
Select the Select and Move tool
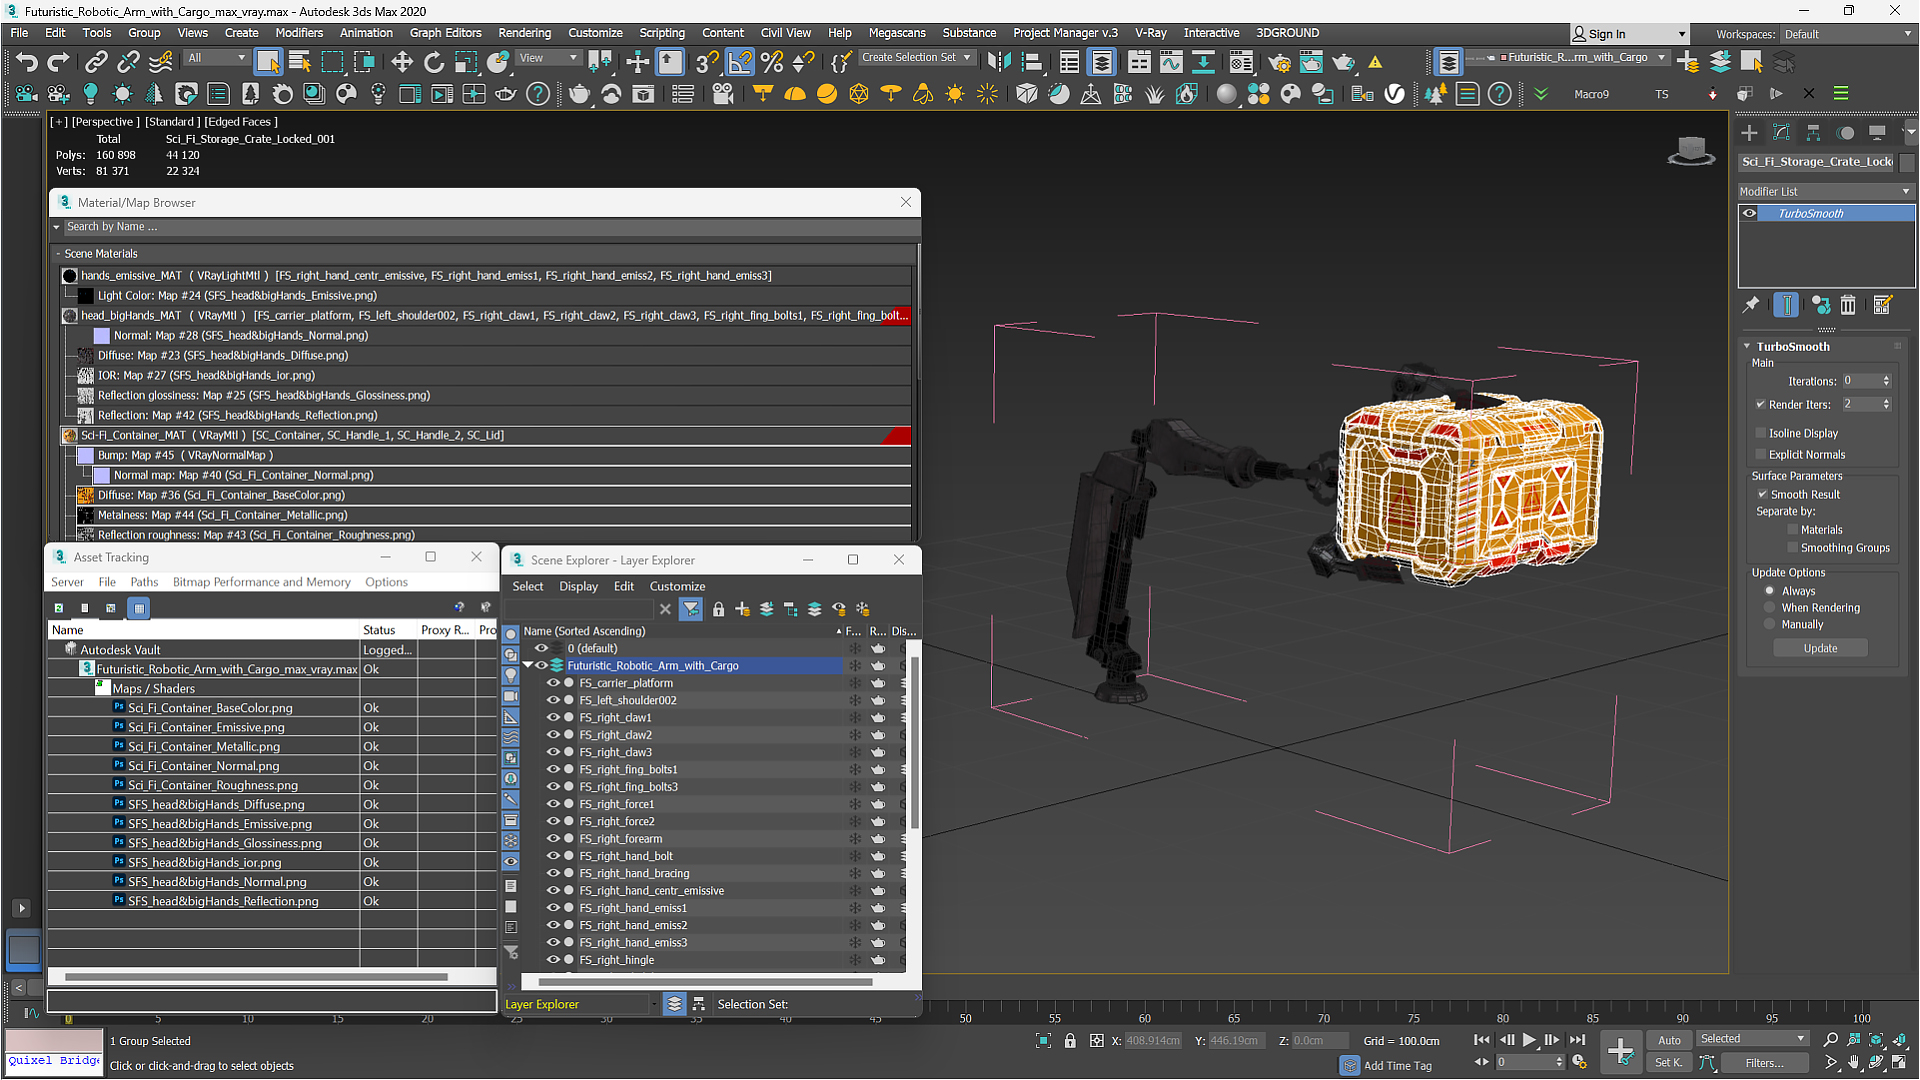click(401, 62)
